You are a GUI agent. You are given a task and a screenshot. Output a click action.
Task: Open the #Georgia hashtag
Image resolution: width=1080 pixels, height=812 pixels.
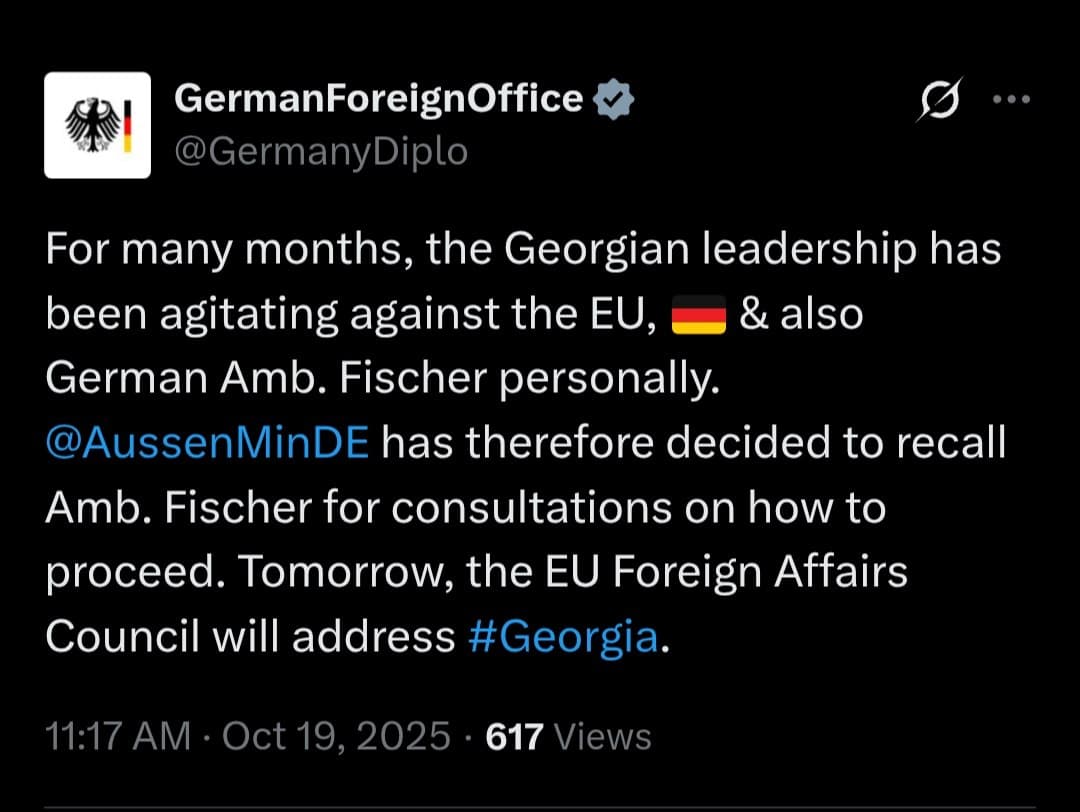[x=562, y=636]
